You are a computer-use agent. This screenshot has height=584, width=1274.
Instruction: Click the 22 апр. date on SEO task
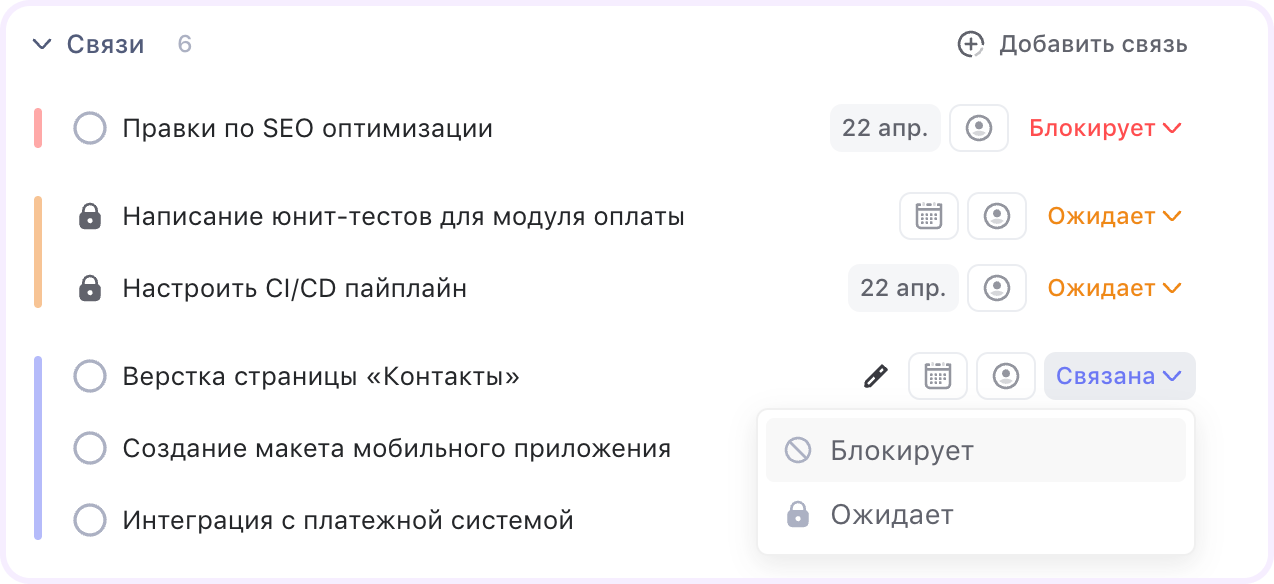pos(884,129)
